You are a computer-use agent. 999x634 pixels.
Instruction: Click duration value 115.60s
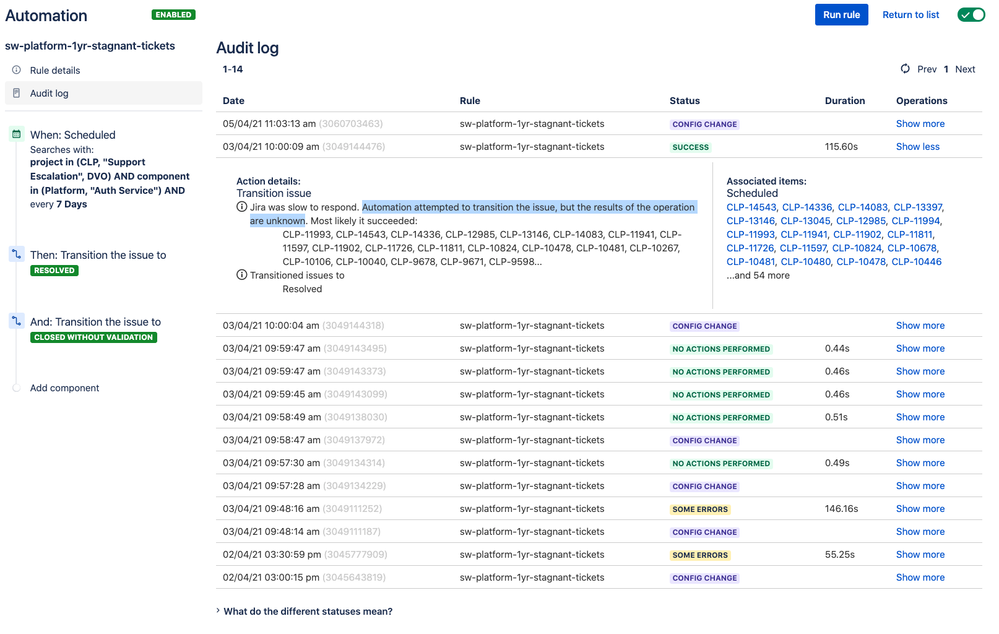(841, 147)
